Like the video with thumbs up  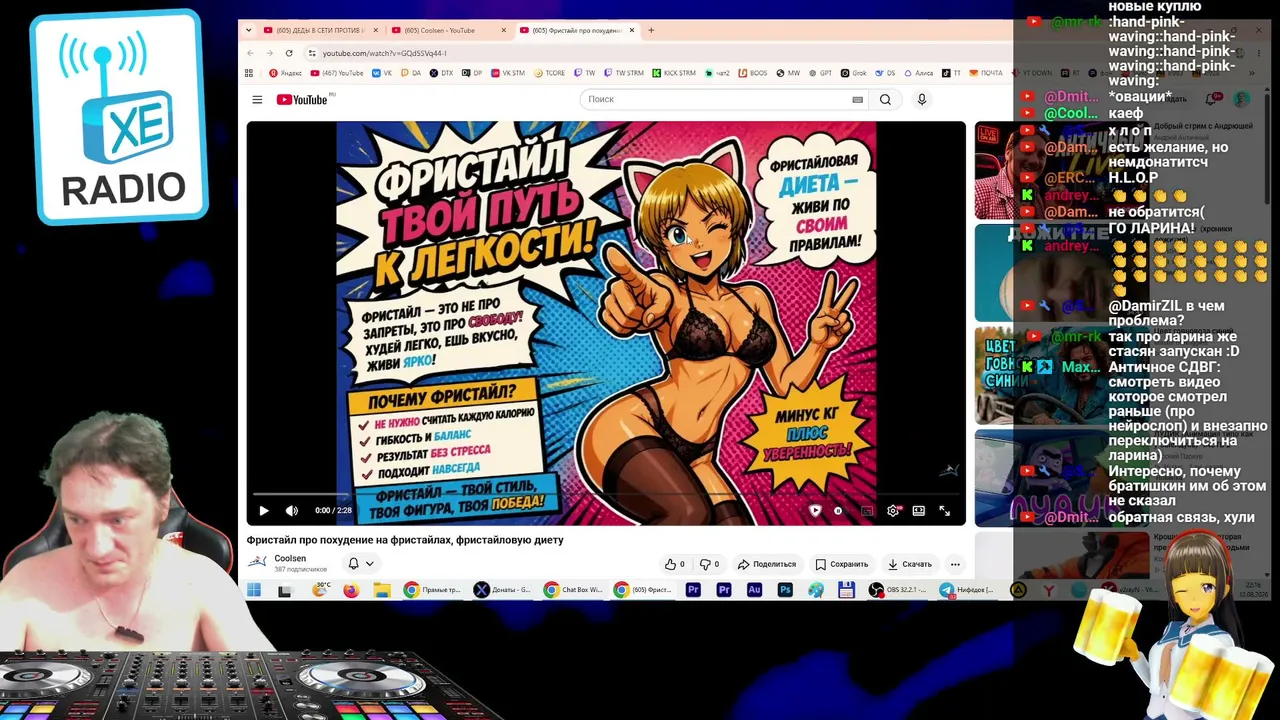[x=675, y=564]
